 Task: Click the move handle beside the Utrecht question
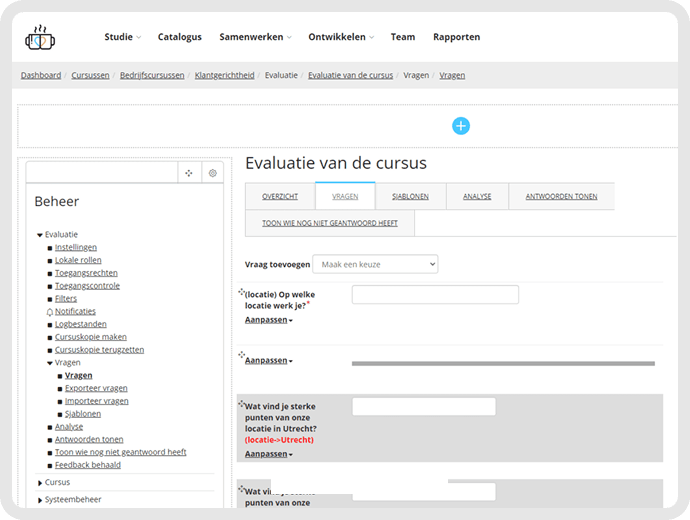(x=241, y=403)
